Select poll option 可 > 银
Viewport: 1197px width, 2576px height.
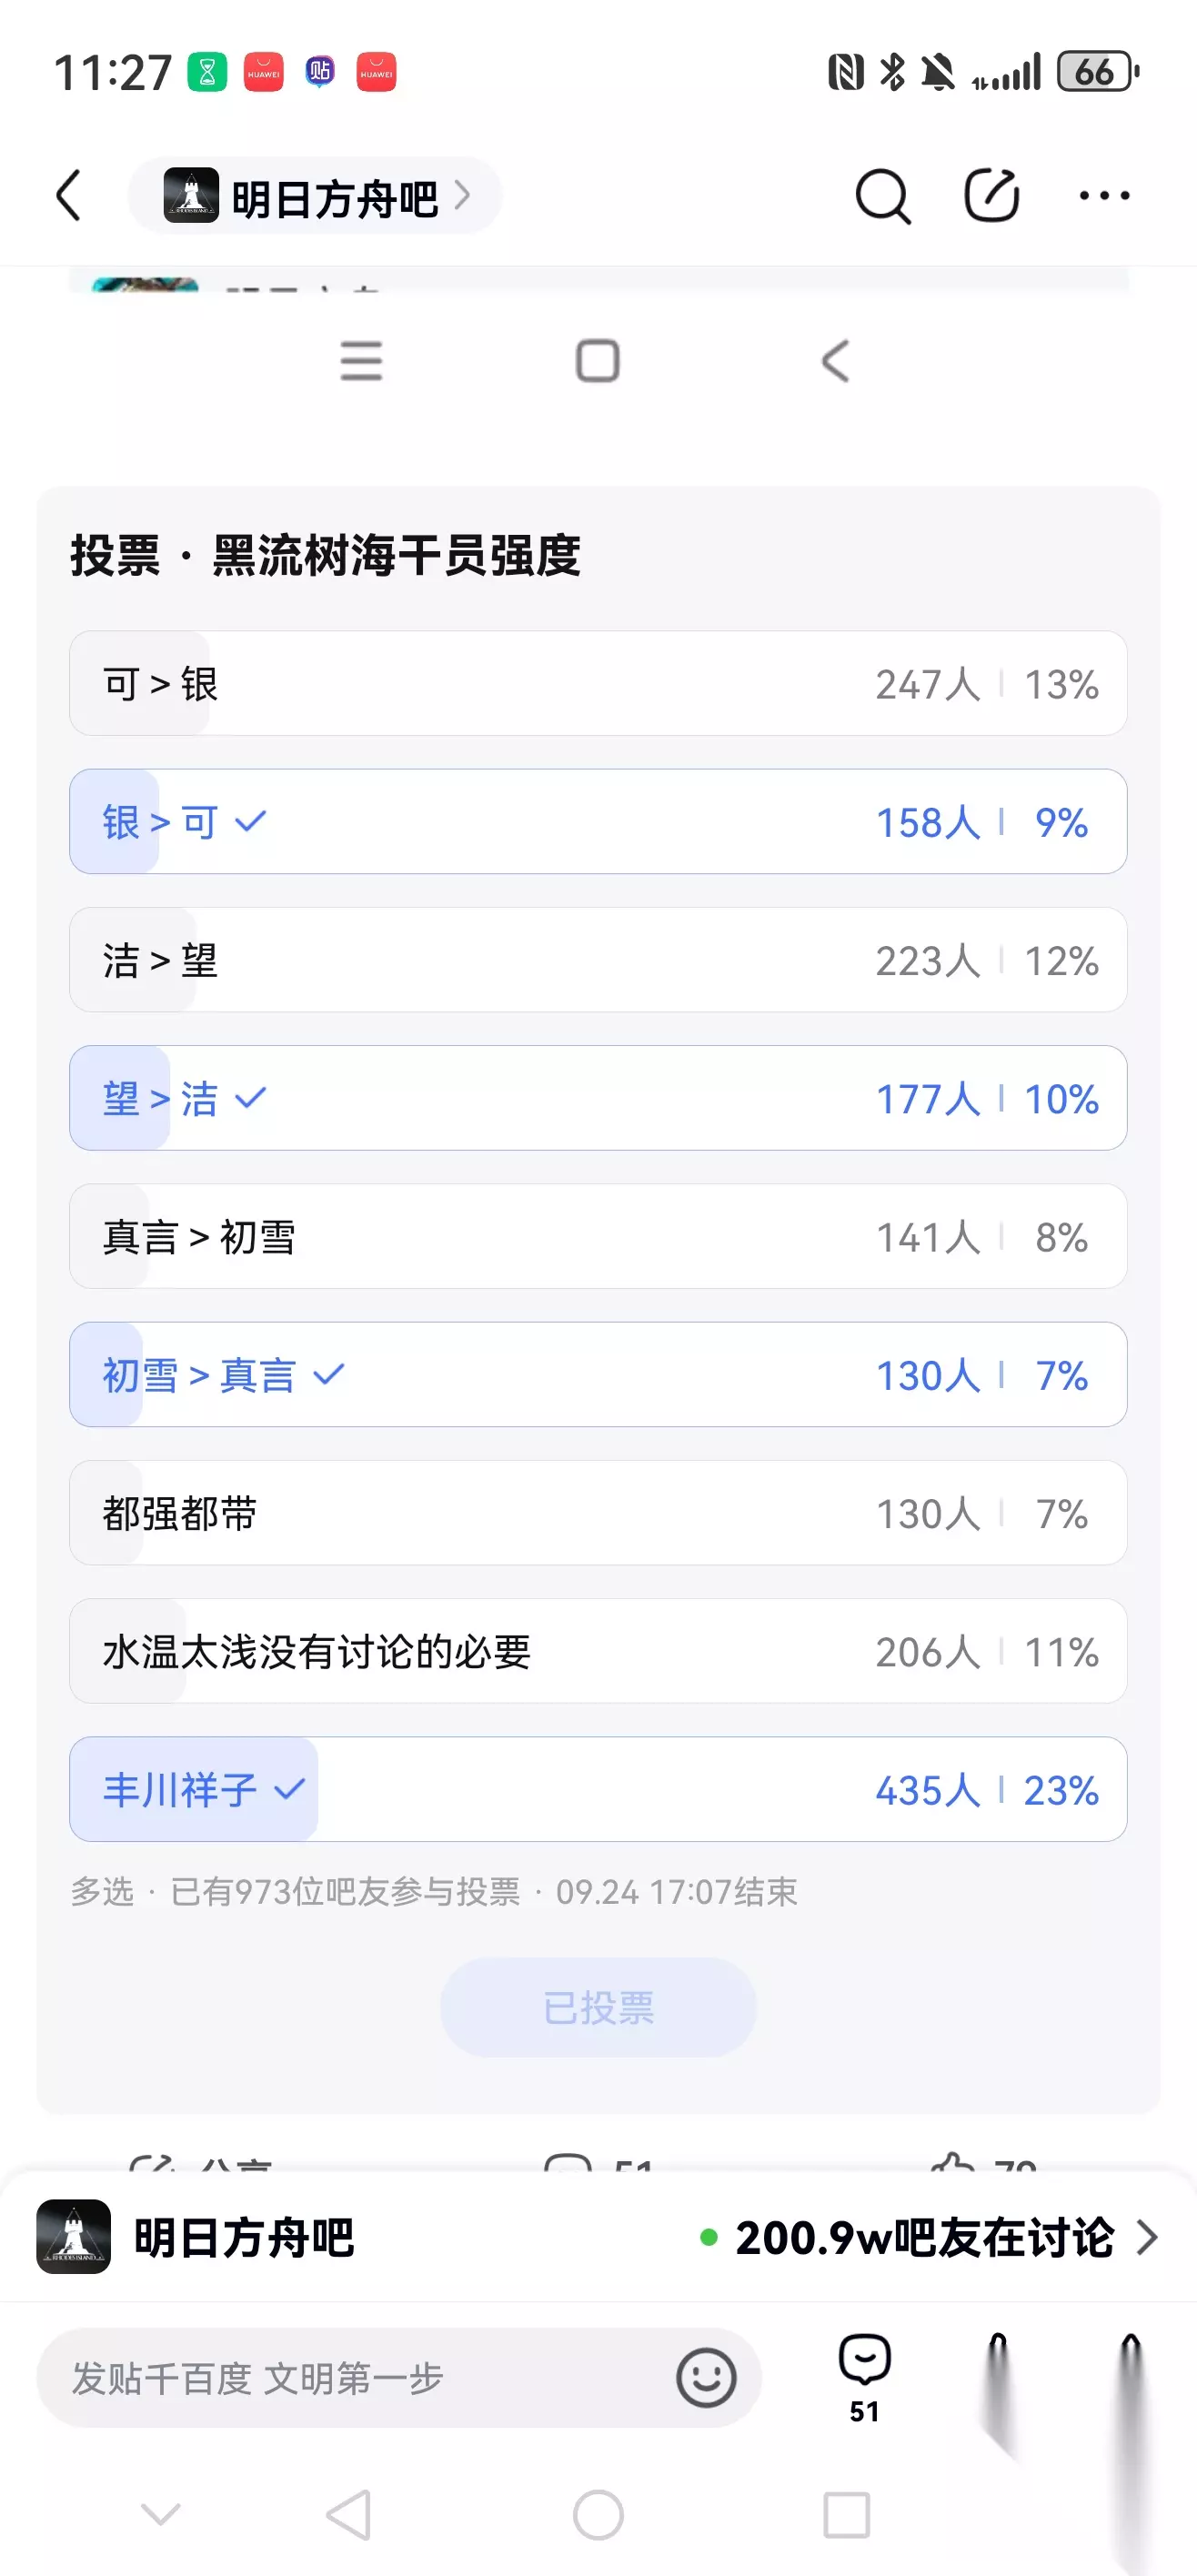(x=598, y=683)
